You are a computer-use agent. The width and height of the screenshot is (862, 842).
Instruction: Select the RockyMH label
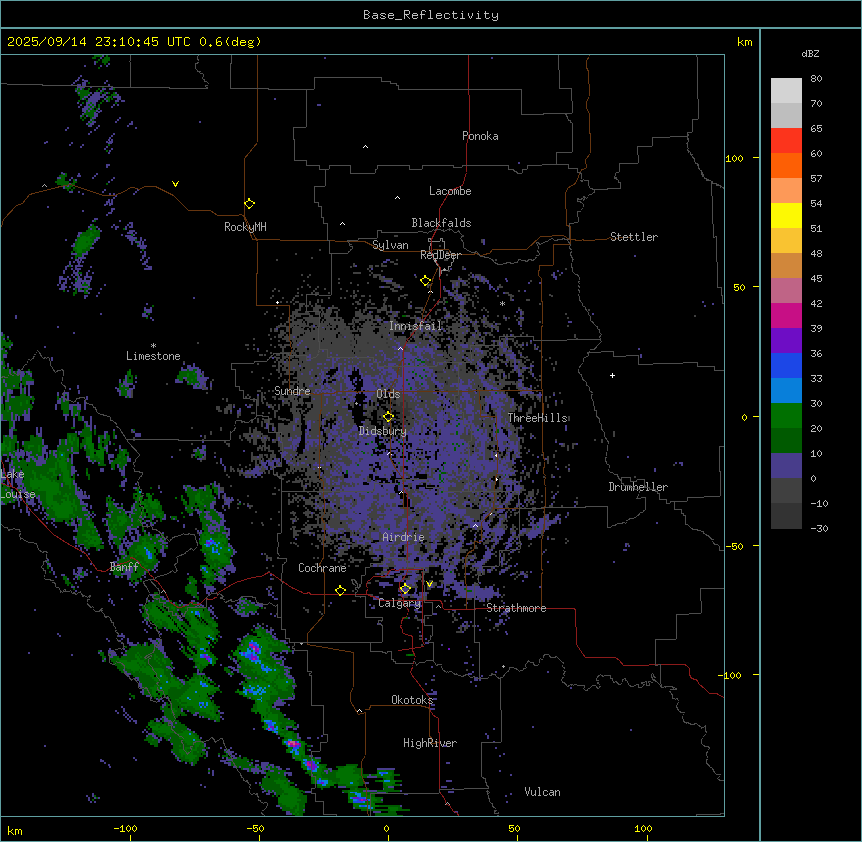[x=245, y=227]
